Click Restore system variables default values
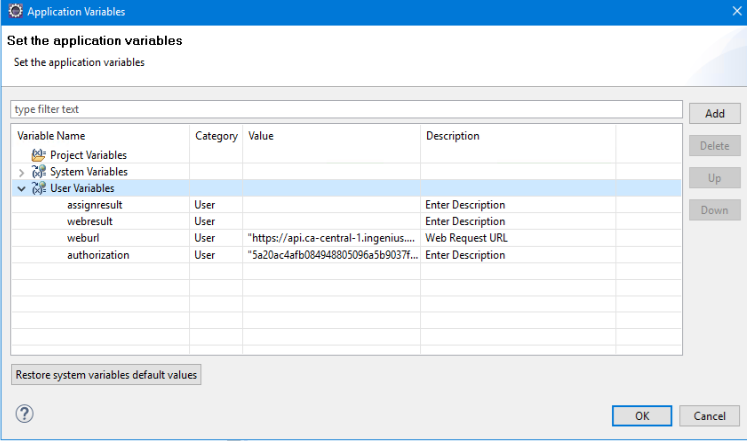Image resolution: width=747 pixels, height=441 pixels. [x=107, y=375]
